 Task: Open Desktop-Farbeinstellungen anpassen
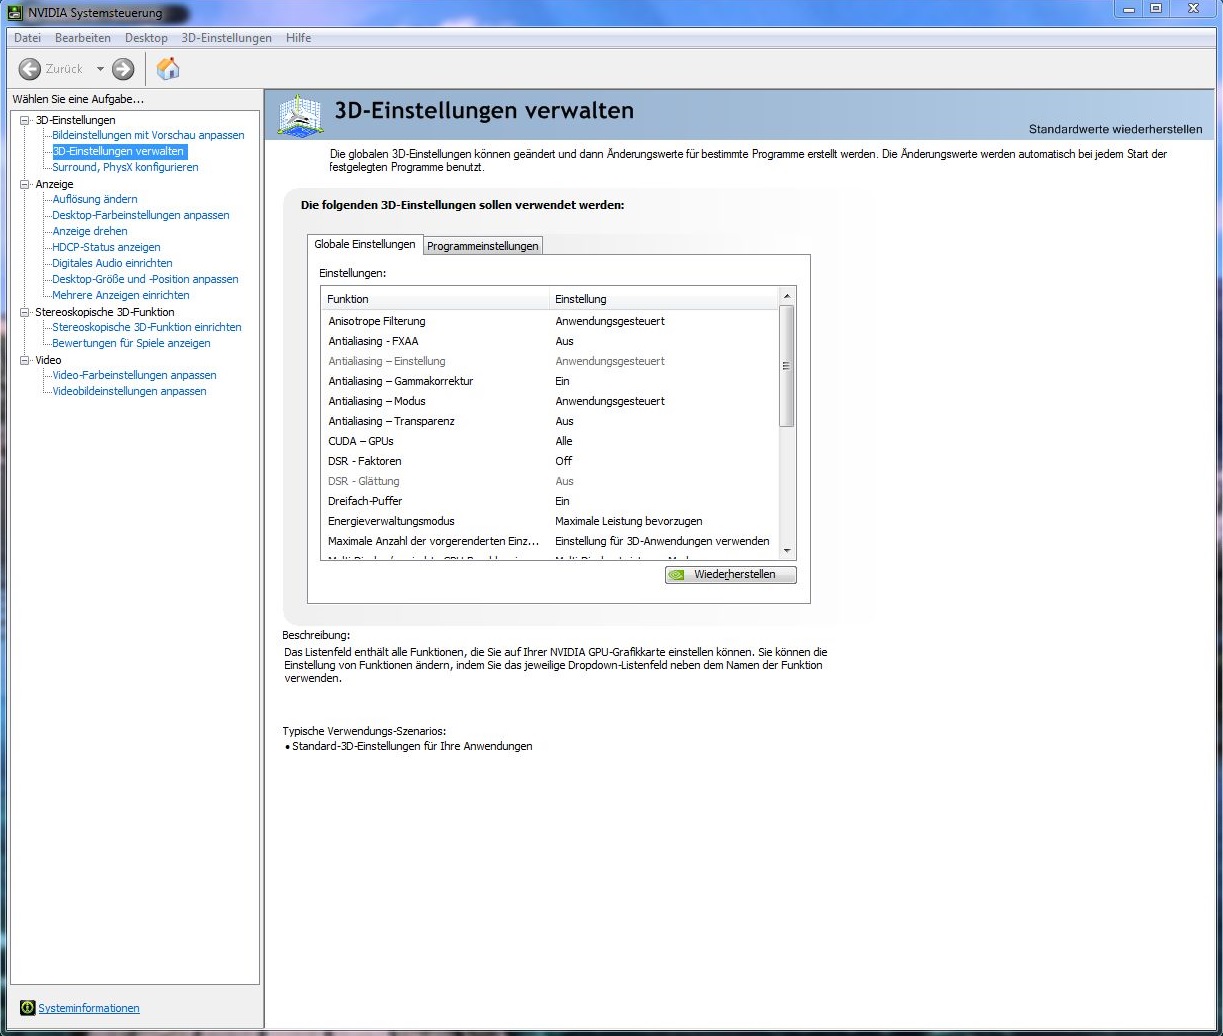point(141,215)
